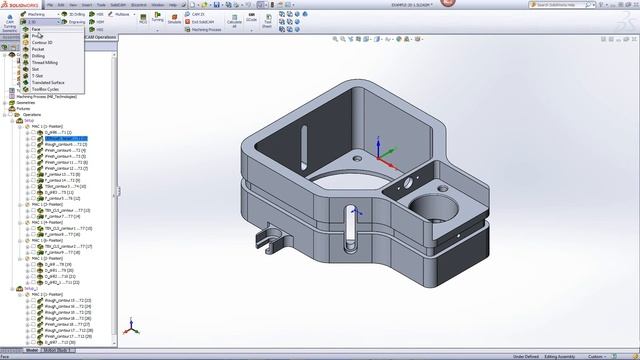The width and height of the screenshot is (640, 360).
Task: Click the Rebuild traffic-light icon
Action: pos(272,5)
